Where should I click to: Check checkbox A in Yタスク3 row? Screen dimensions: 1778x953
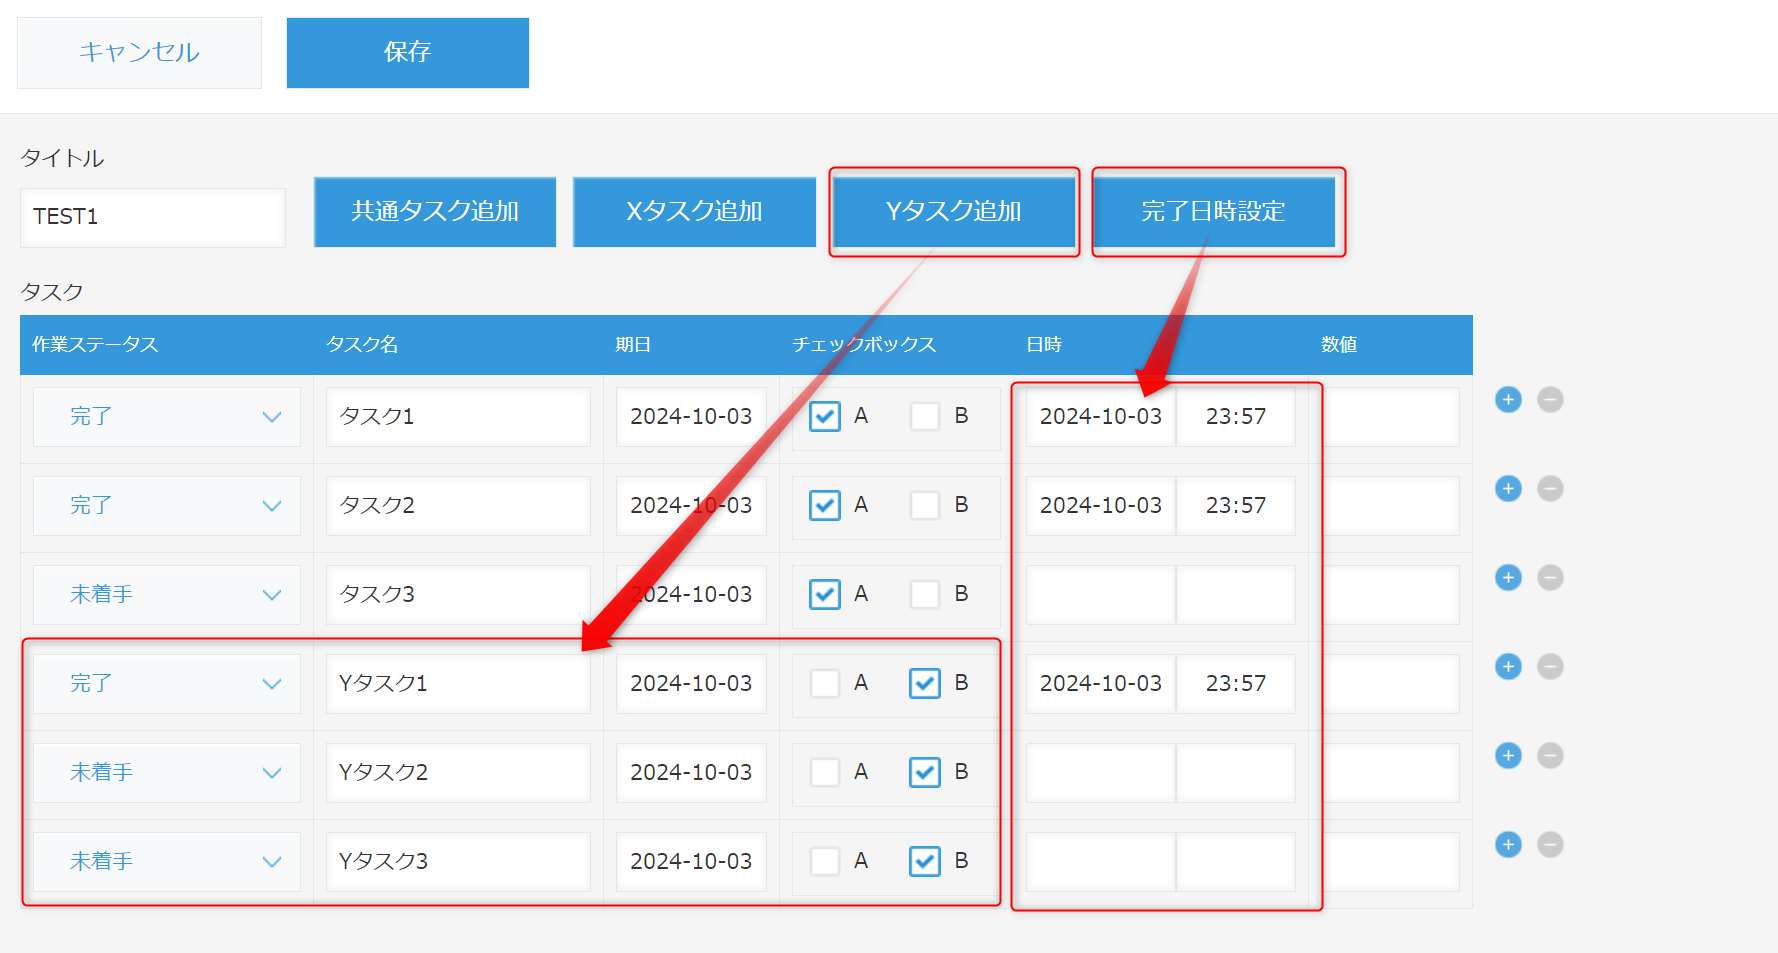click(x=825, y=861)
